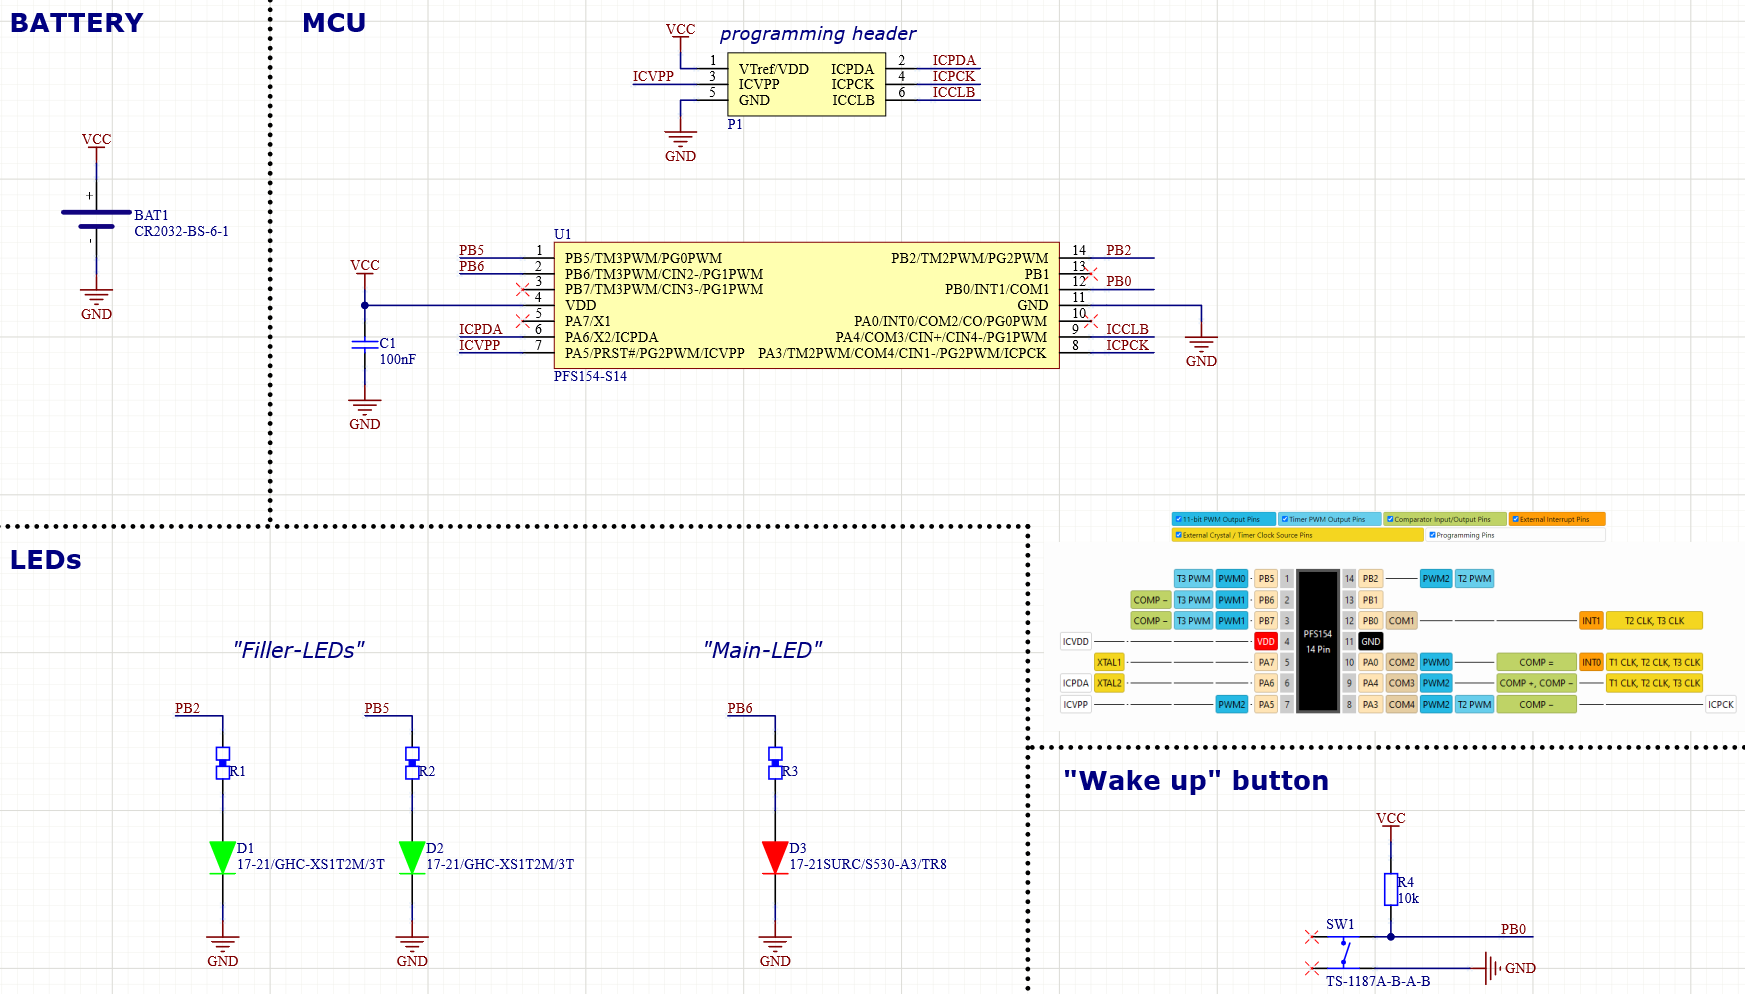Select resistor R1 symbol
The image size is (1745, 994).
[223, 763]
